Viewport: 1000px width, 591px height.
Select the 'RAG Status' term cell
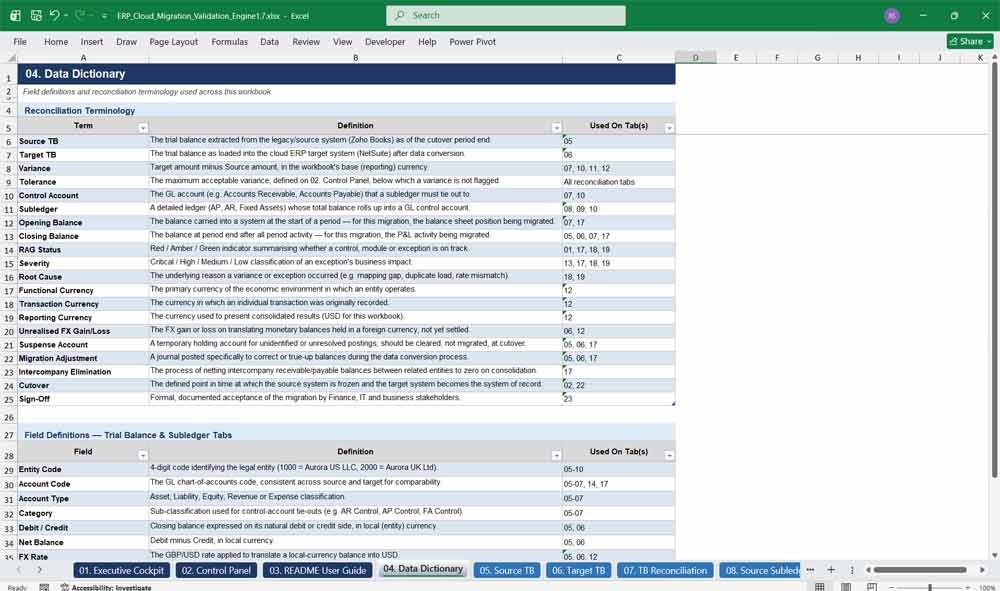[x=83, y=250]
